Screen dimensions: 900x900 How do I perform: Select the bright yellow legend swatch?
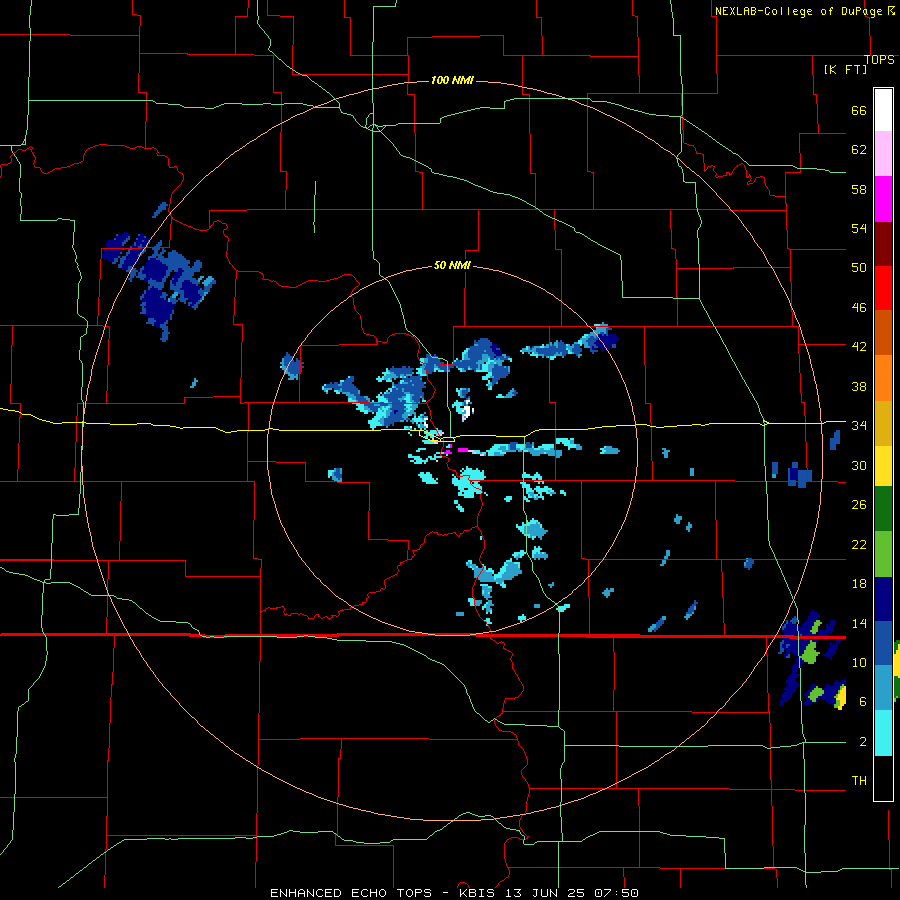883,466
